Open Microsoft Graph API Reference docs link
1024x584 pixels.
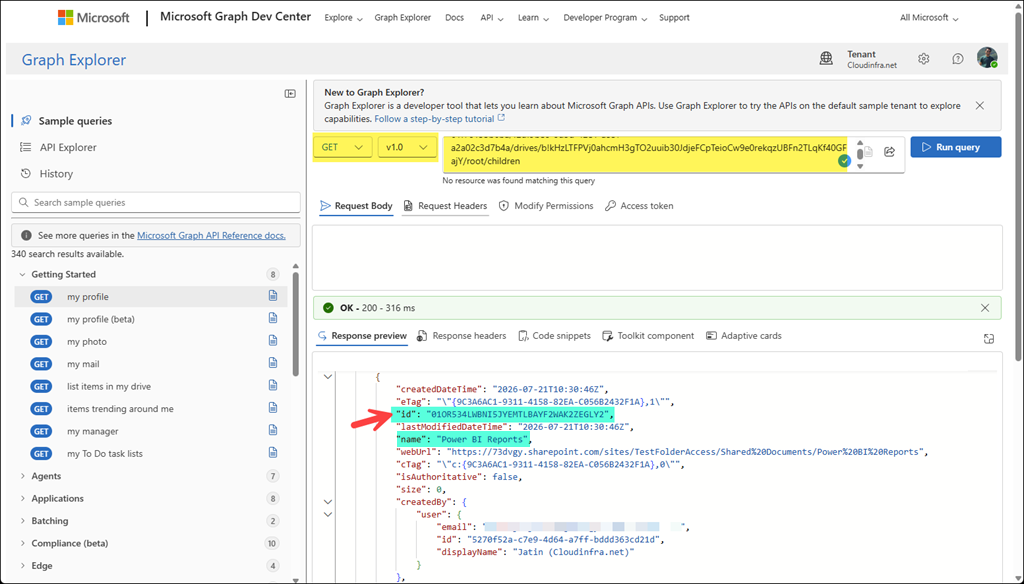coord(211,235)
